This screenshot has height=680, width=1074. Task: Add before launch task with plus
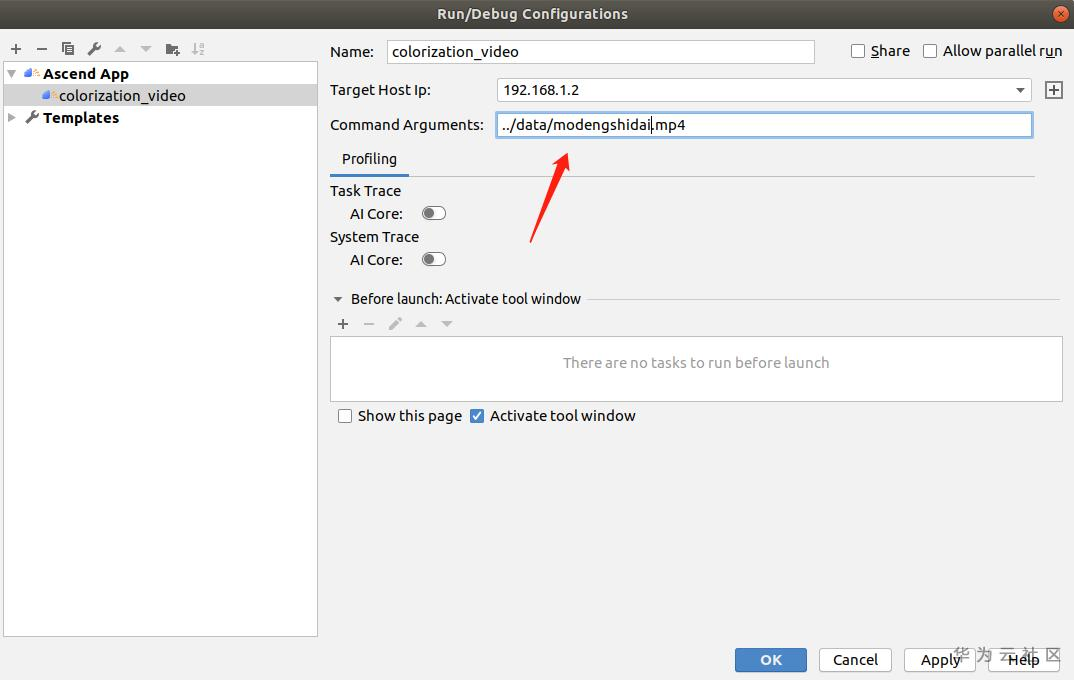pos(343,324)
